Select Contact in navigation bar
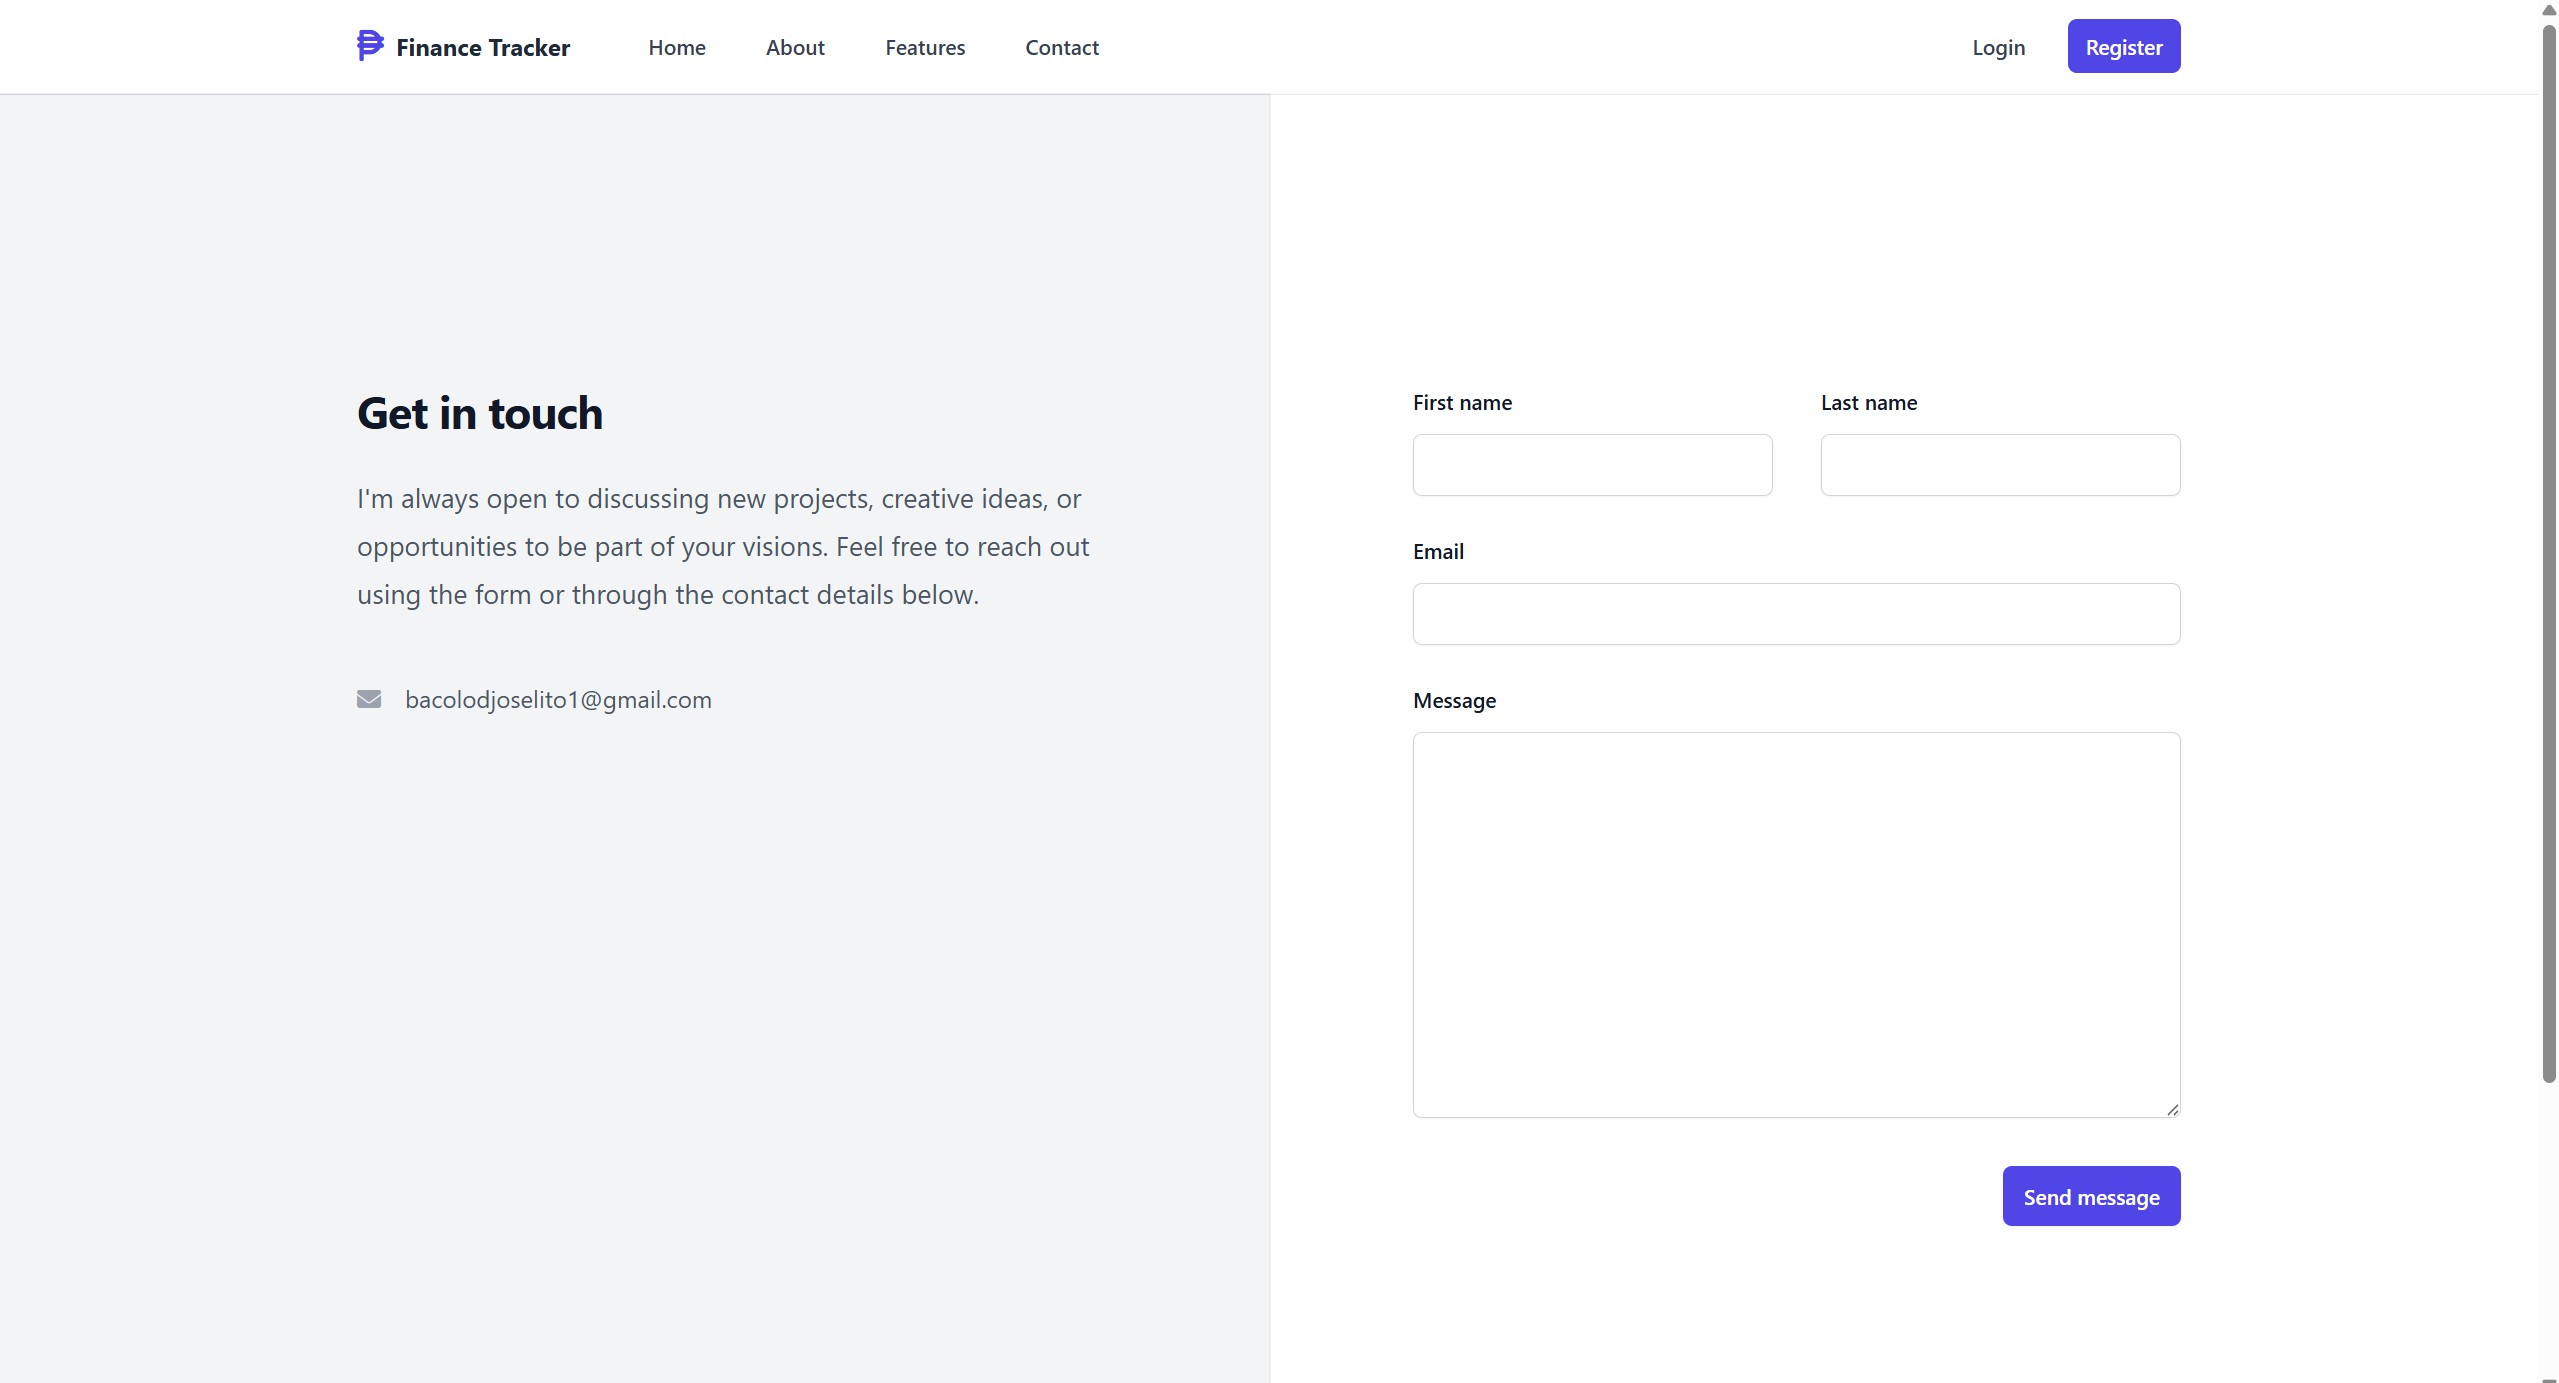2559x1383 pixels. 1061,48
